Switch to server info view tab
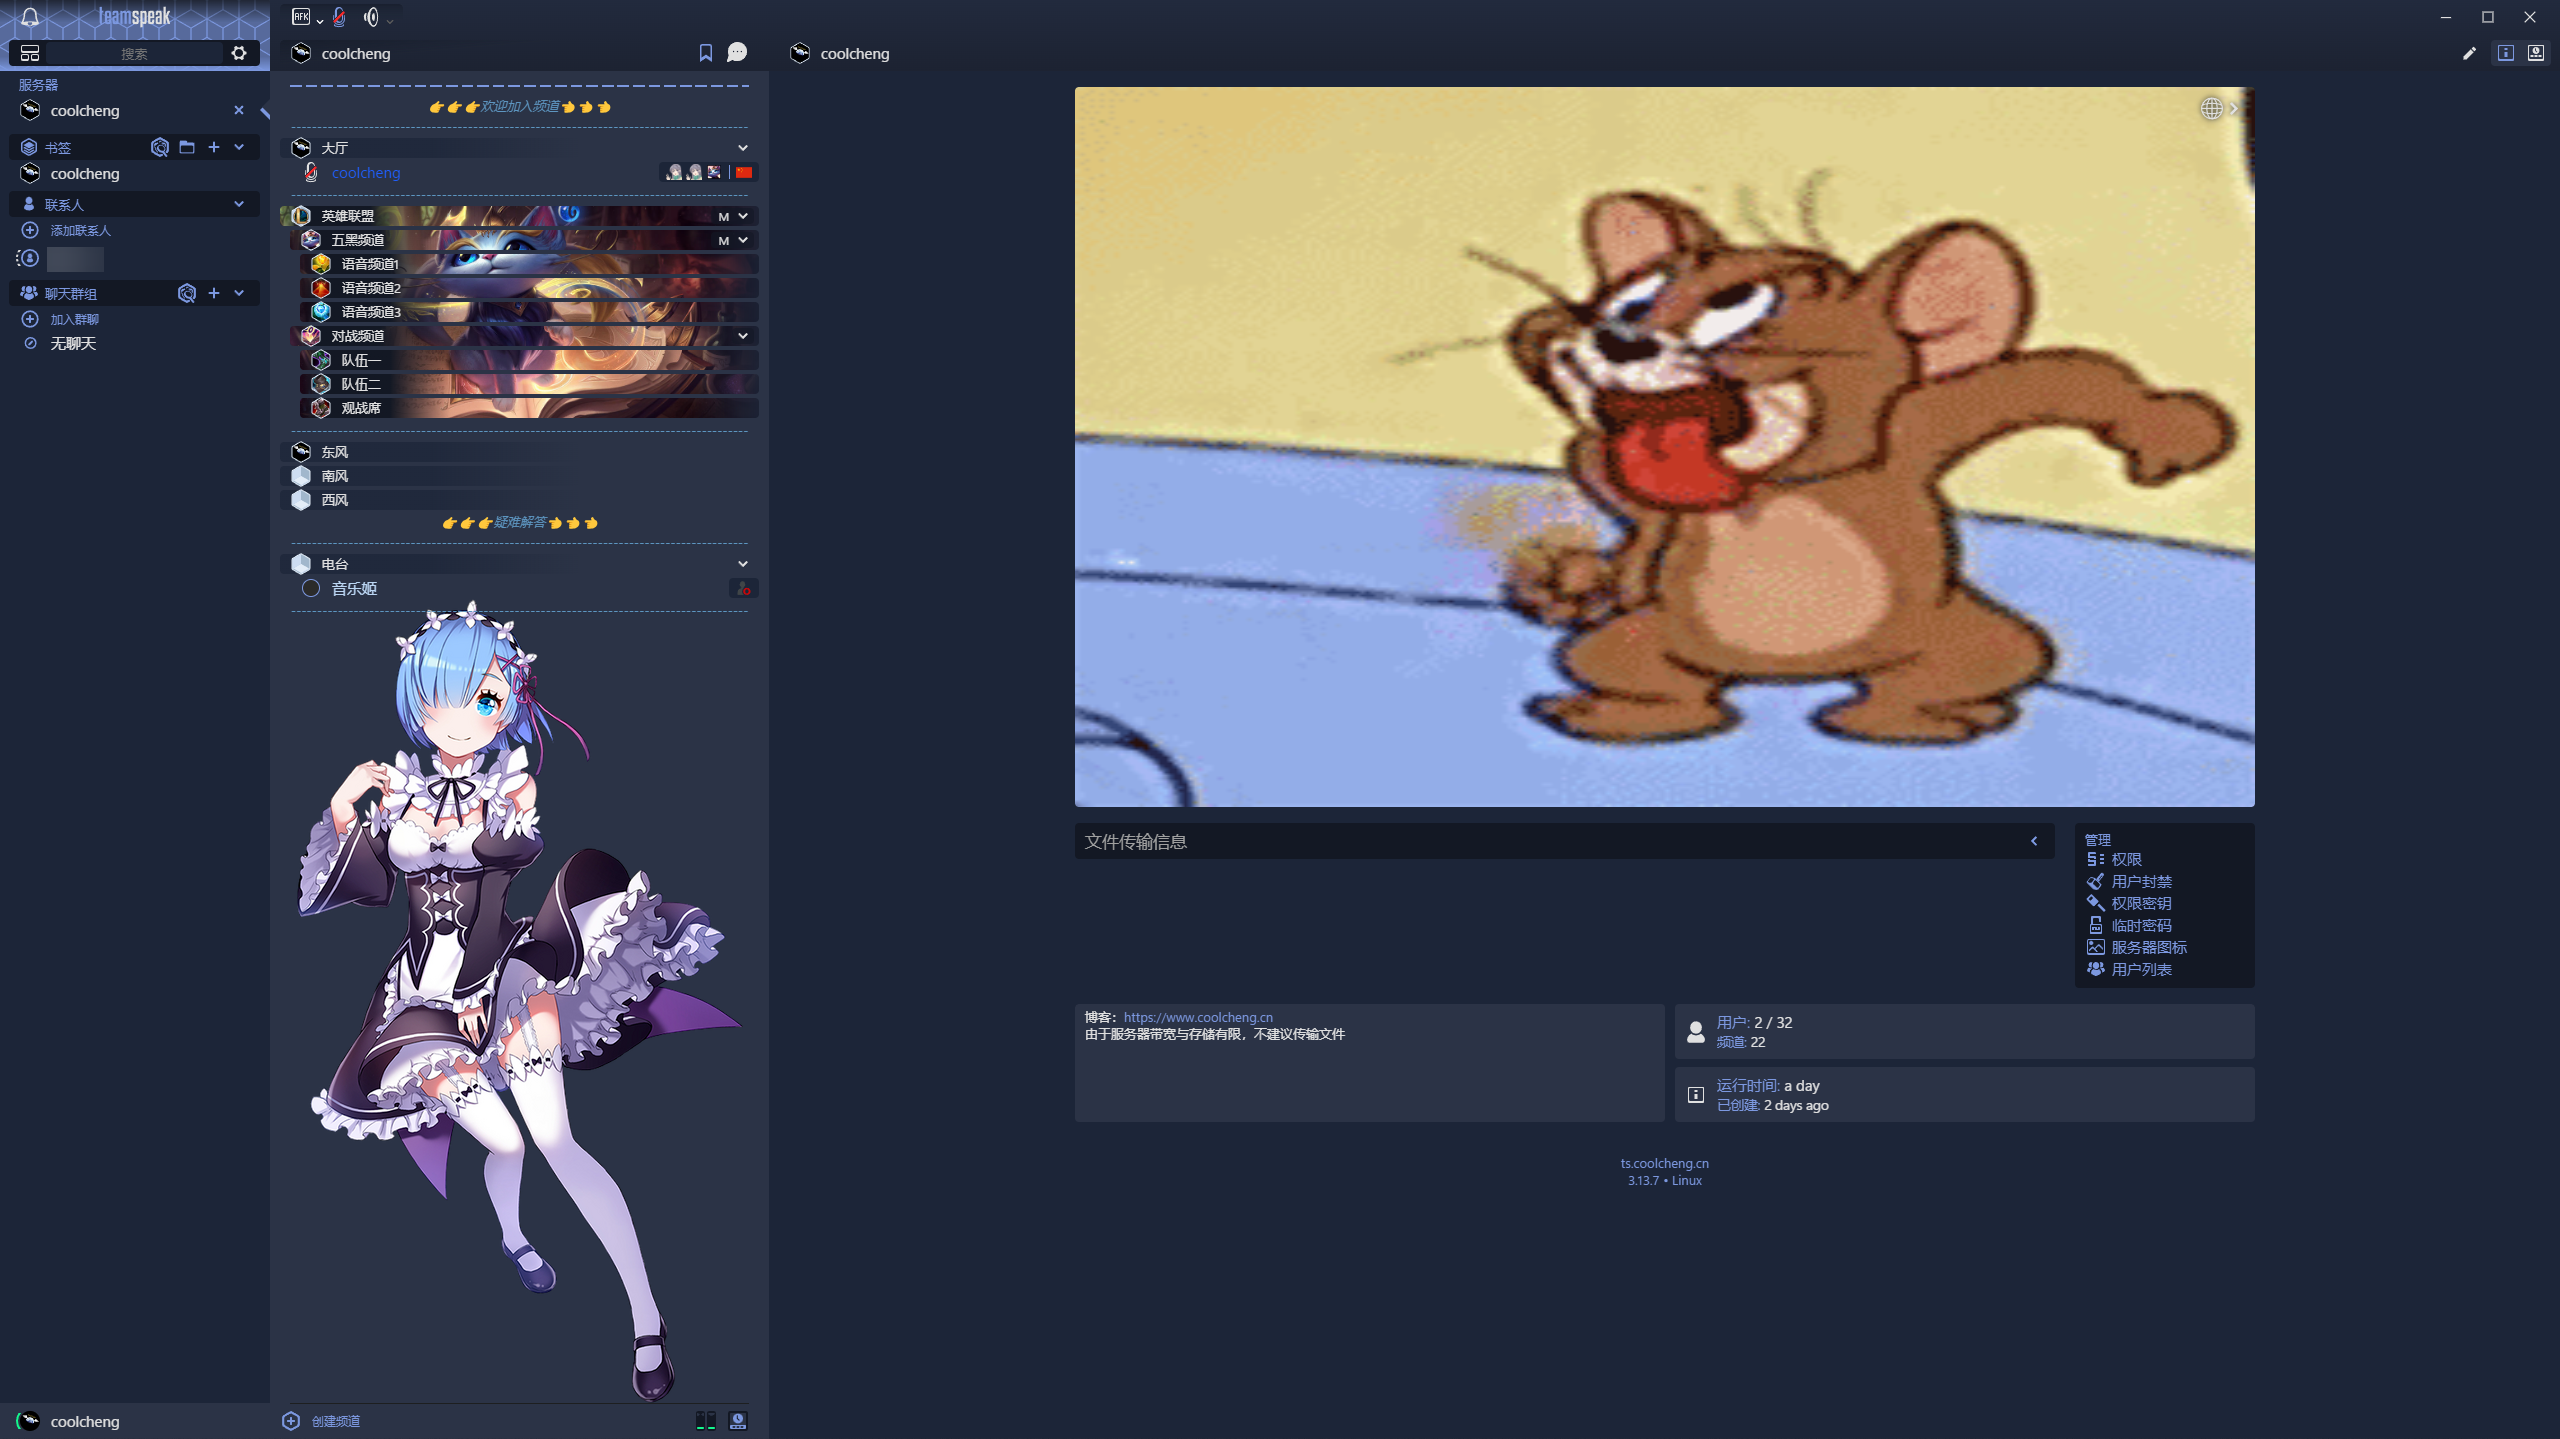The width and height of the screenshot is (2560, 1439). click(x=2506, y=53)
